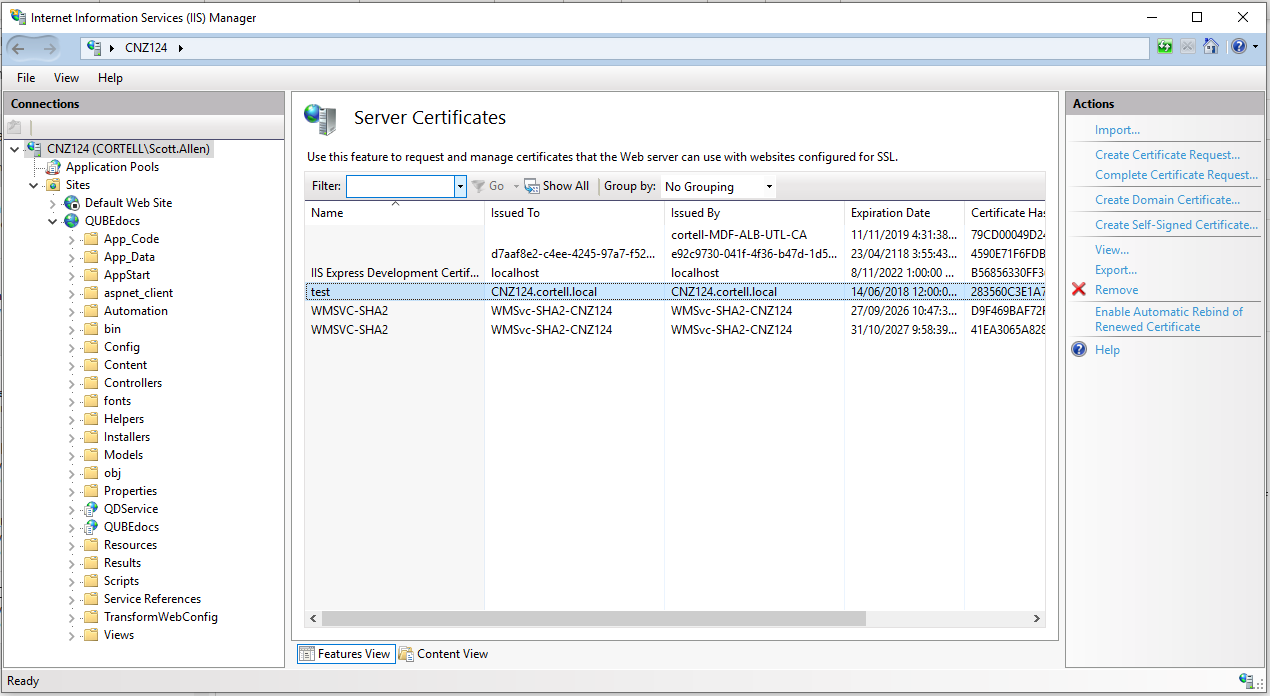Screen dimensions: 1270x696
Task: Select the test certificate row
Action: pos(675,291)
